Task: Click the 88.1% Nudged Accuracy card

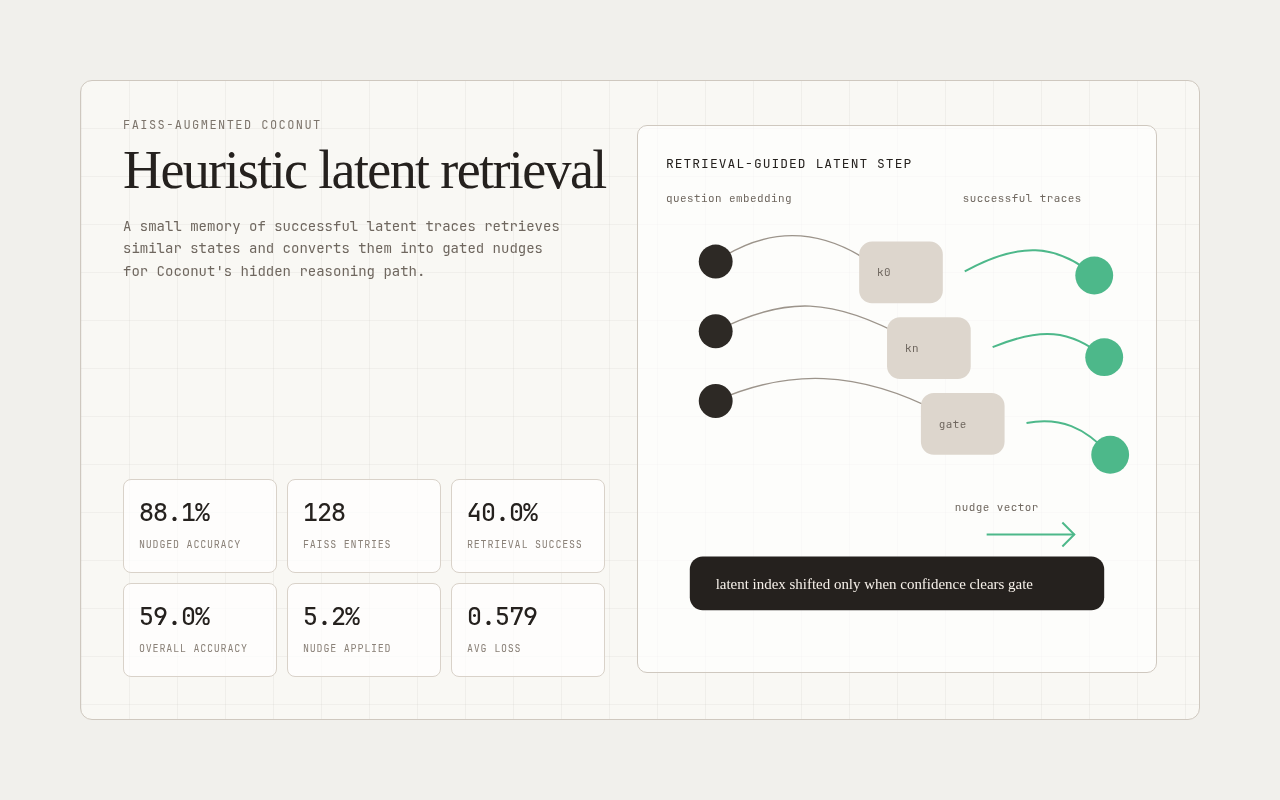Action: click(x=200, y=526)
